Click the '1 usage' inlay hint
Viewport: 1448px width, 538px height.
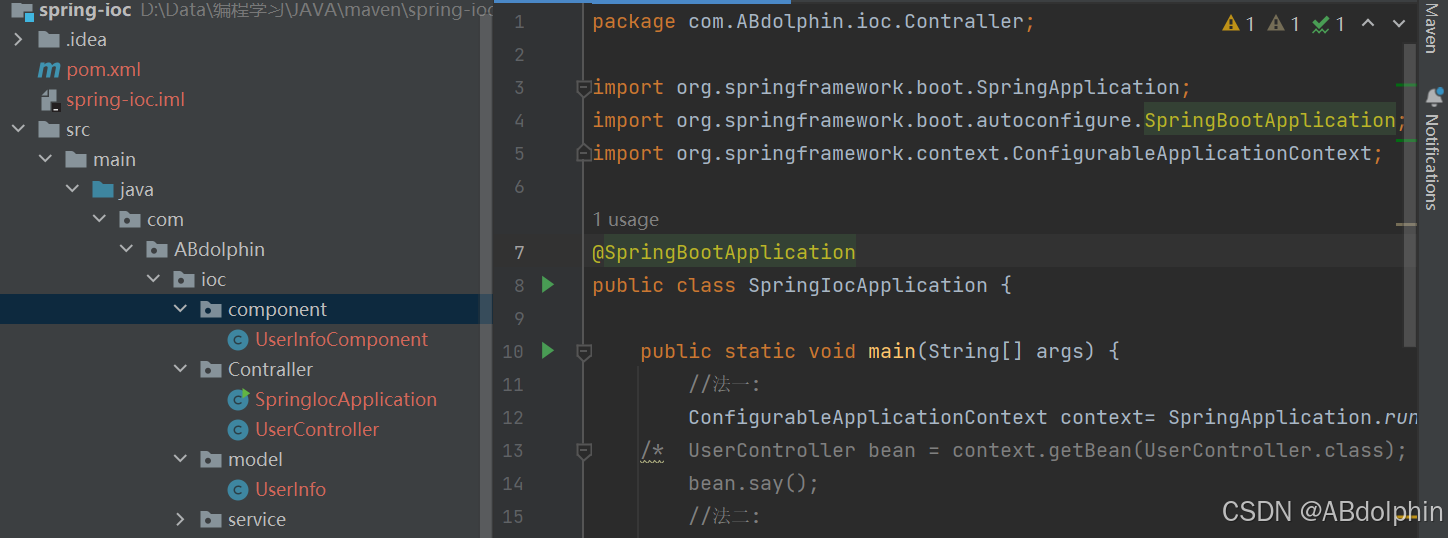tap(626, 220)
